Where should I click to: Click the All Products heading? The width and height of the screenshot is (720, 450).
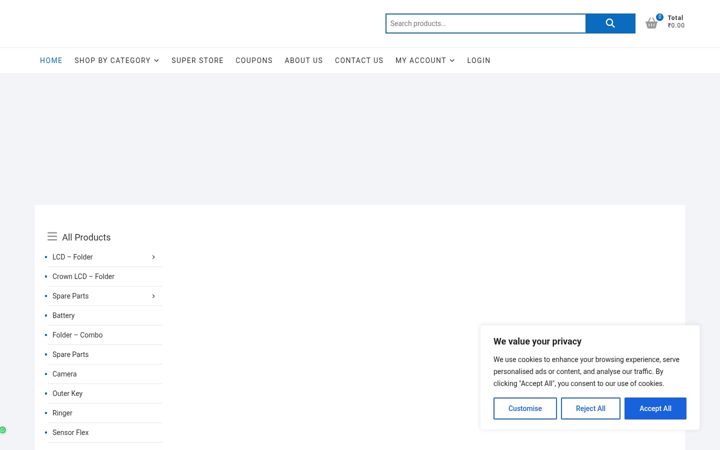coord(86,237)
